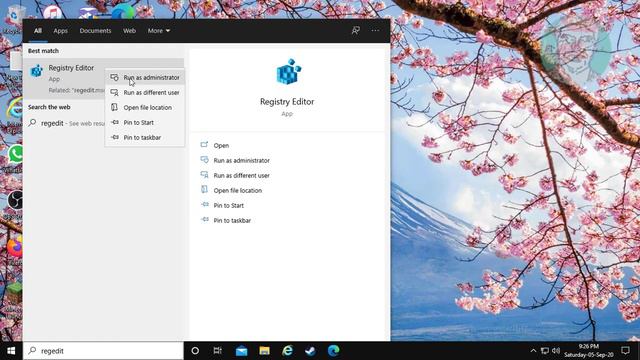640x360 pixels.
Task: Click the web search magnifier icon
Action: point(32,123)
